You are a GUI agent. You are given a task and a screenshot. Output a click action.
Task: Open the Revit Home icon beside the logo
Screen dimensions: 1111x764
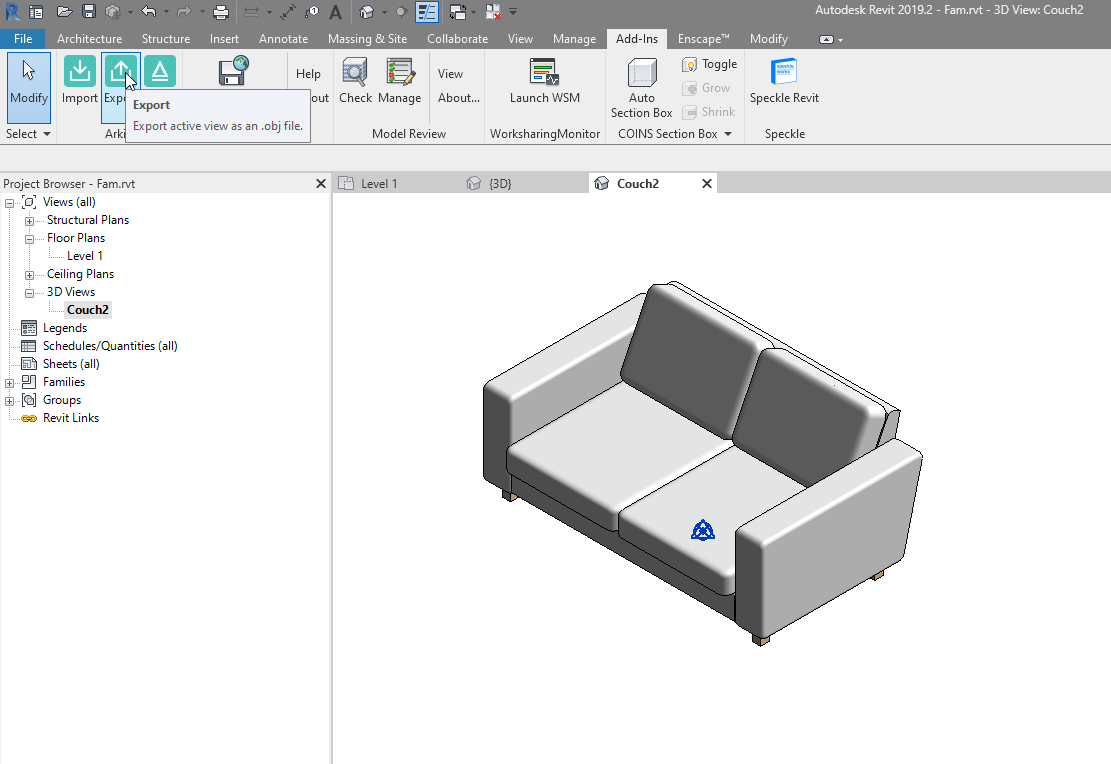click(35, 11)
